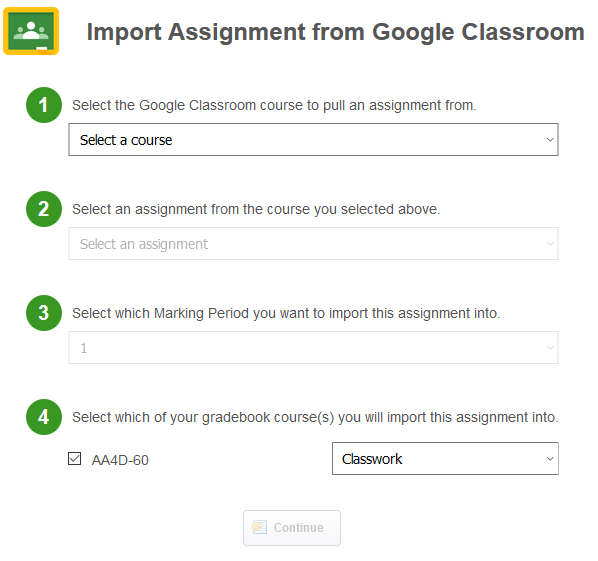Click the Google Classroom logo icon
This screenshot has width=598, height=561.
(31, 31)
